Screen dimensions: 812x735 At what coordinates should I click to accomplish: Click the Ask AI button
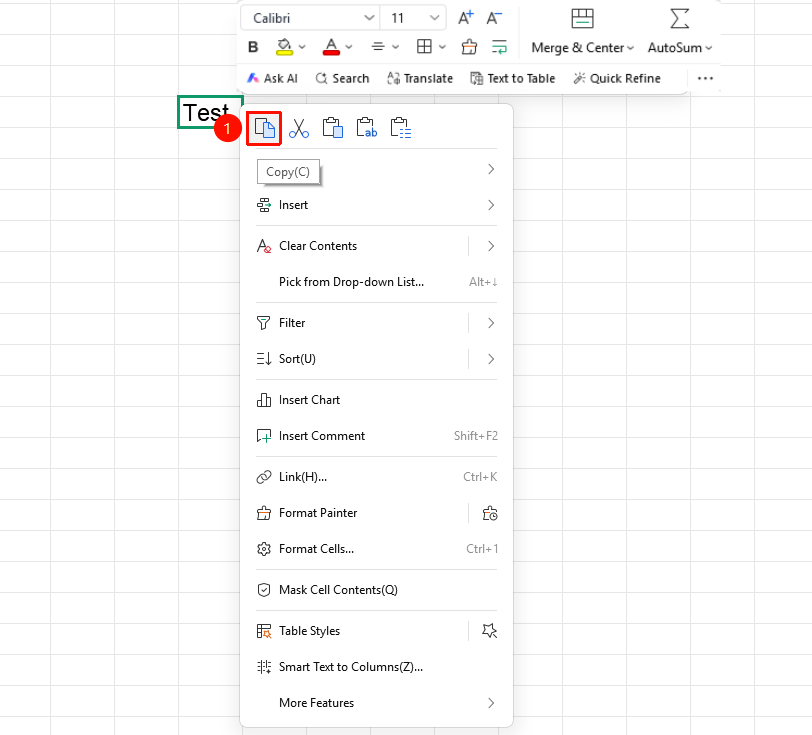pyautogui.click(x=272, y=78)
